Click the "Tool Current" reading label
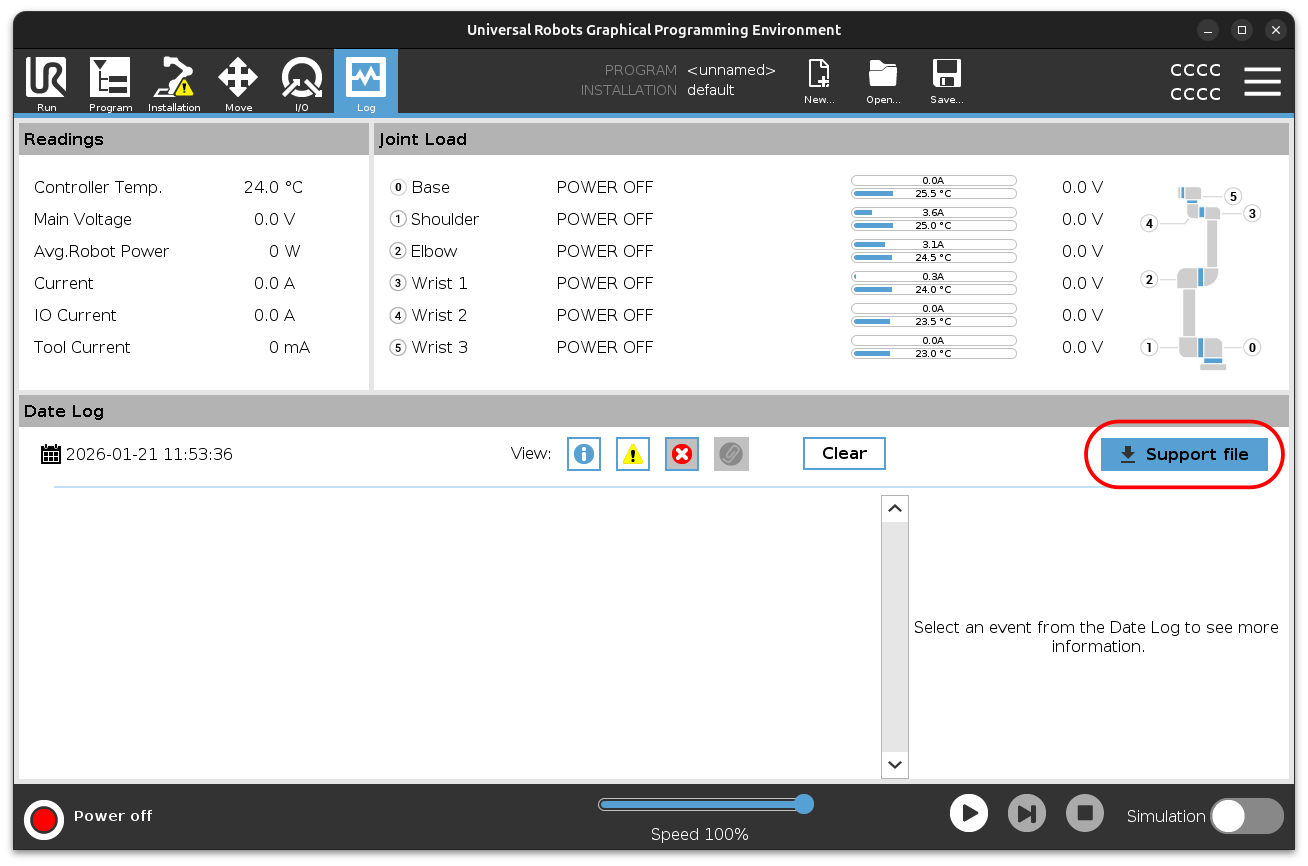 [x=82, y=347]
